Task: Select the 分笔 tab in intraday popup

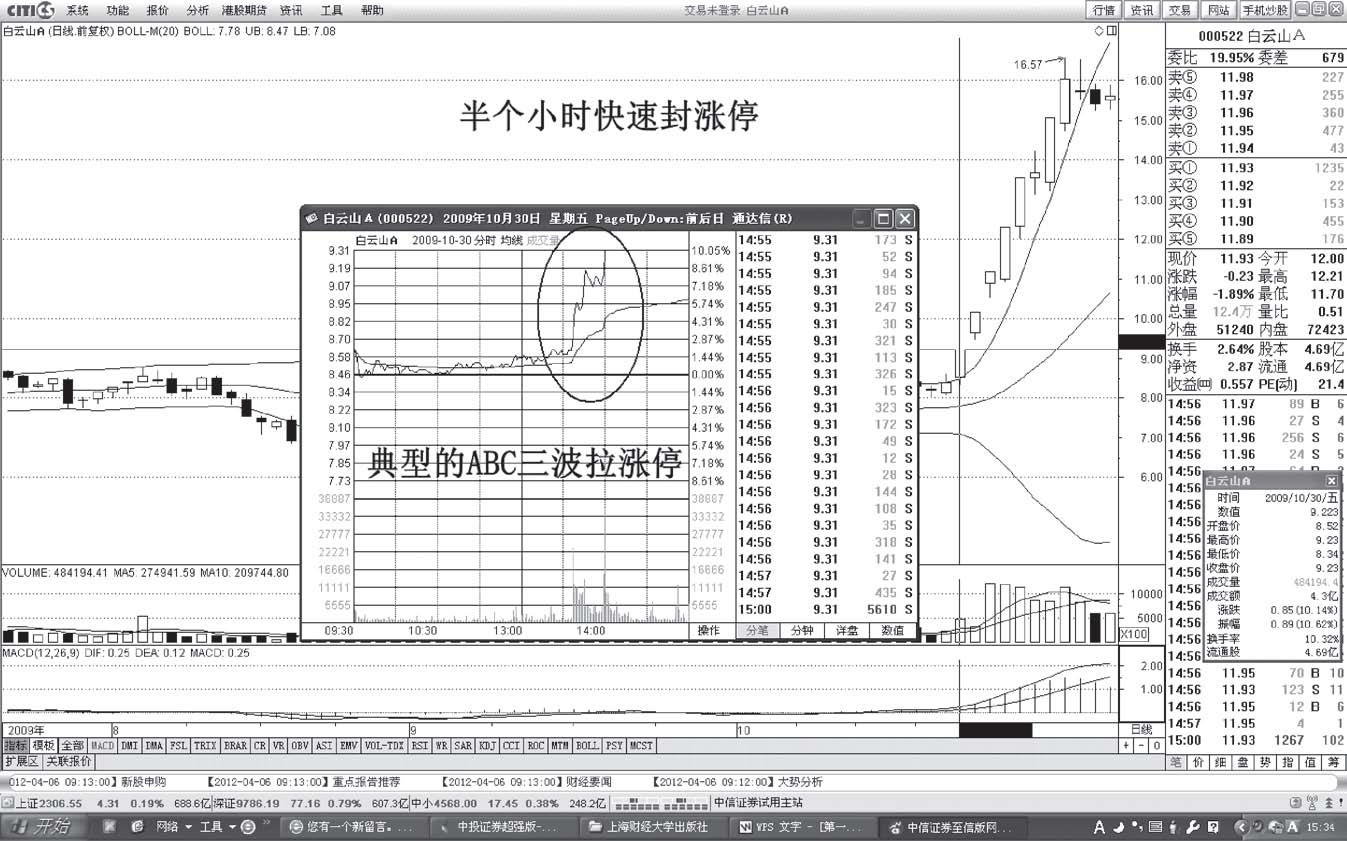Action: pyautogui.click(x=756, y=630)
